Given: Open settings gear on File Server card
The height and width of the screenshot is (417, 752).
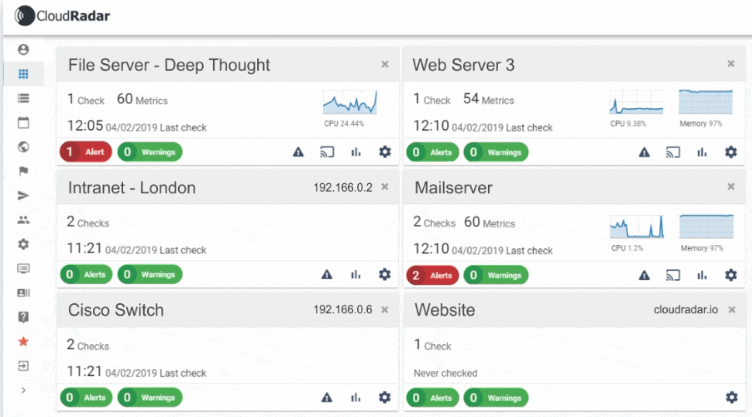Looking at the screenshot, I should [385, 152].
